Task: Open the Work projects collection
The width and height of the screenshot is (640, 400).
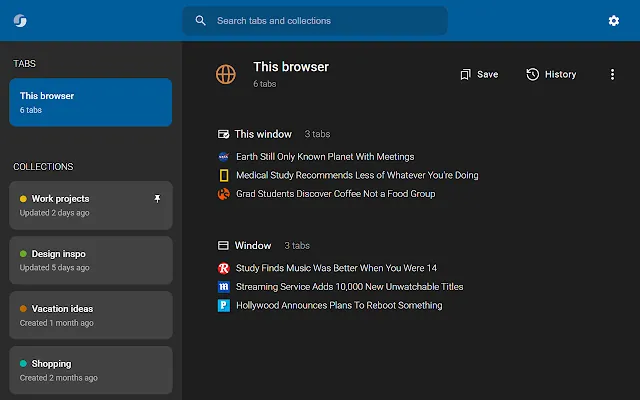Action: tap(91, 205)
